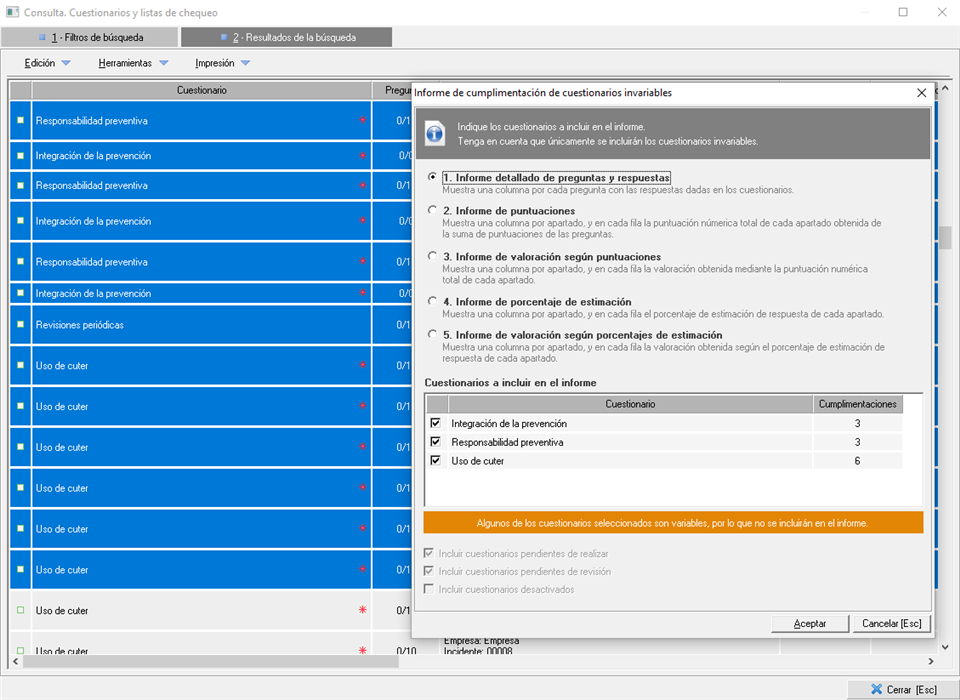This screenshot has width=960, height=700.
Task: Select Informe de valoración según puntuaciones
Action: tap(432, 256)
